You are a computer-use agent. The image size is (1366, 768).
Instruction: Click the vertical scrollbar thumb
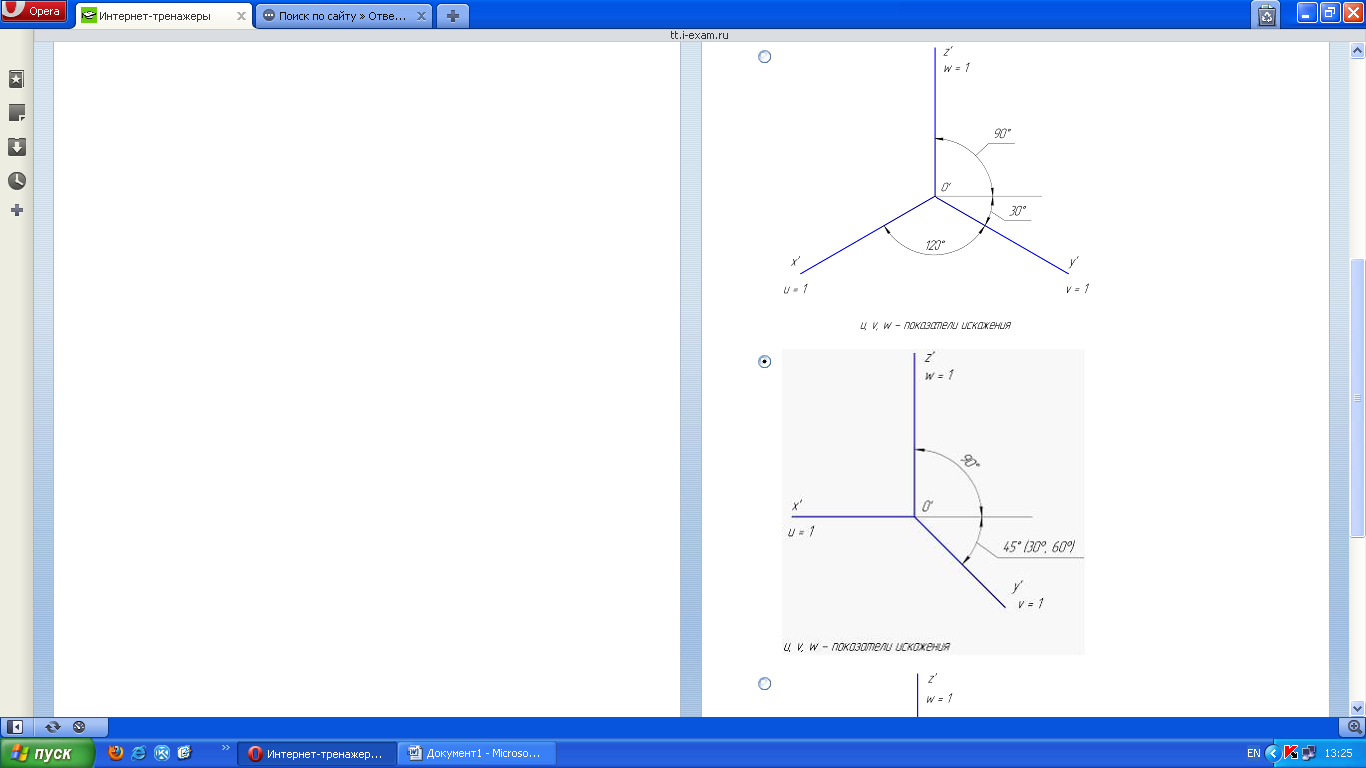click(1357, 398)
